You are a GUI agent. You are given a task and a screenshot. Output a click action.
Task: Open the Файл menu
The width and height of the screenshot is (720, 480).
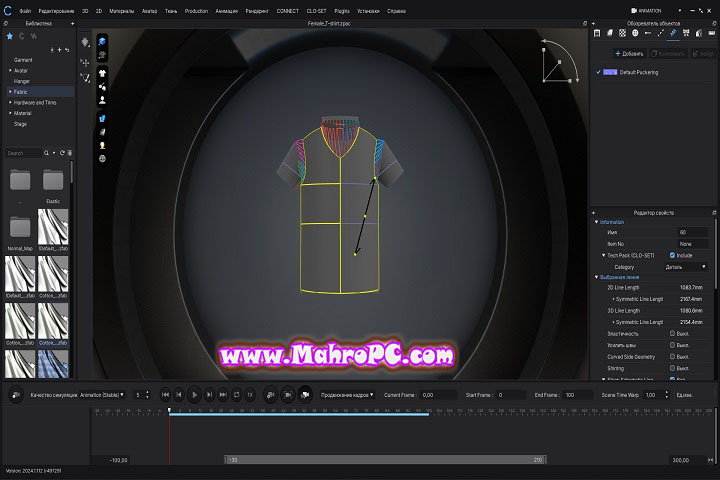(x=26, y=11)
